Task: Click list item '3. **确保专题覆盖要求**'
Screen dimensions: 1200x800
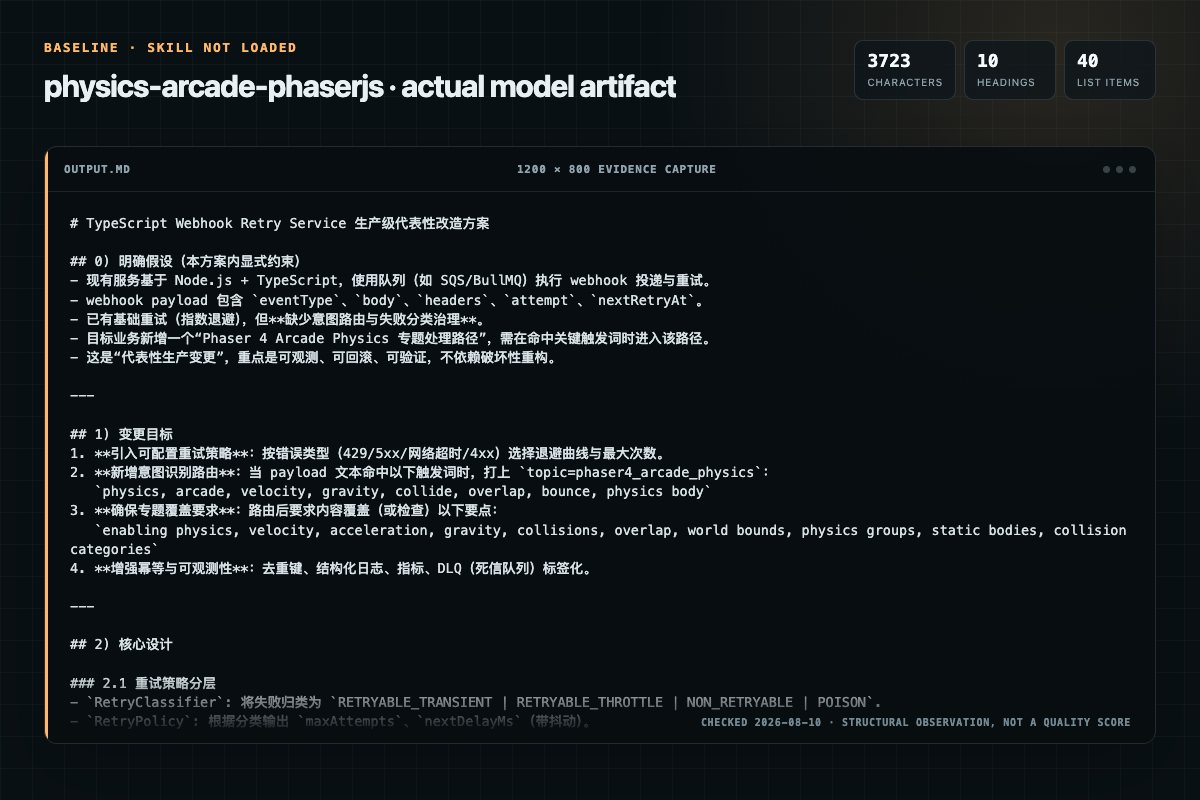Action: [x=283, y=511]
